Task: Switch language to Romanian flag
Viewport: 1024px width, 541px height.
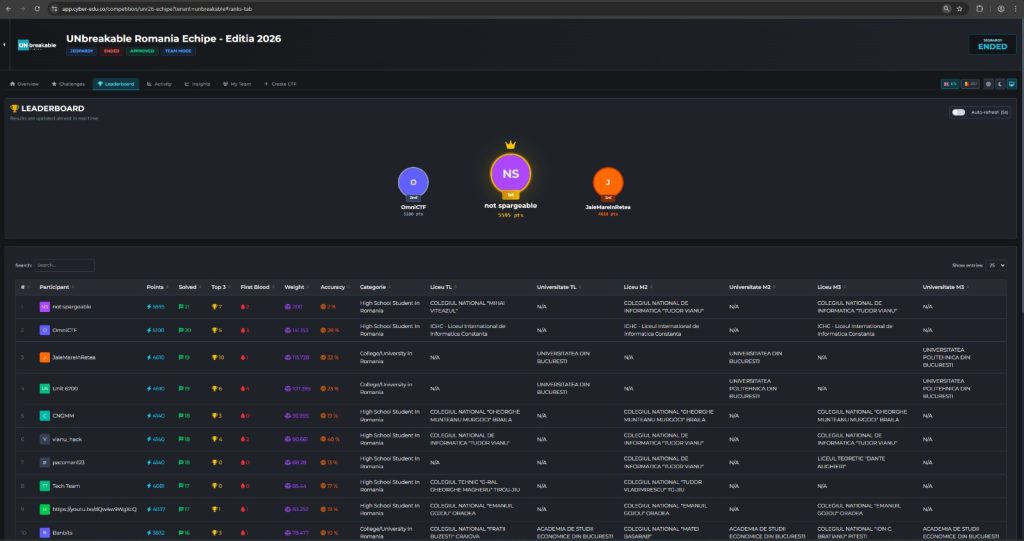Action: pos(968,84)
